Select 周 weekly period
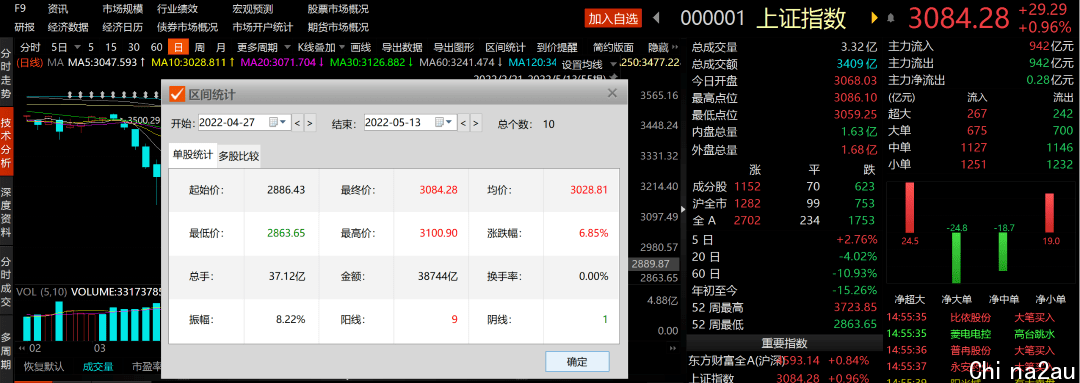This screenshot has height=383, width=1080. (x=200, y=48)
